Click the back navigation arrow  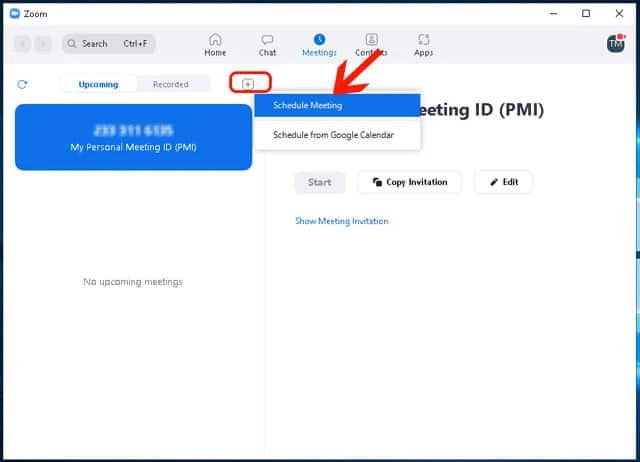[x=23, y=43]
